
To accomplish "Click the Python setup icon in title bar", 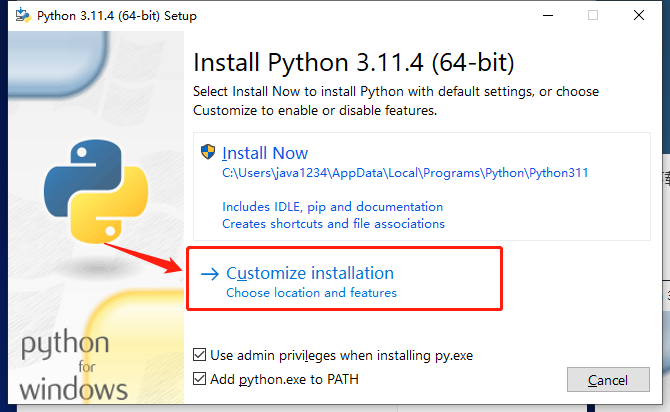I will tap(19, 15).
